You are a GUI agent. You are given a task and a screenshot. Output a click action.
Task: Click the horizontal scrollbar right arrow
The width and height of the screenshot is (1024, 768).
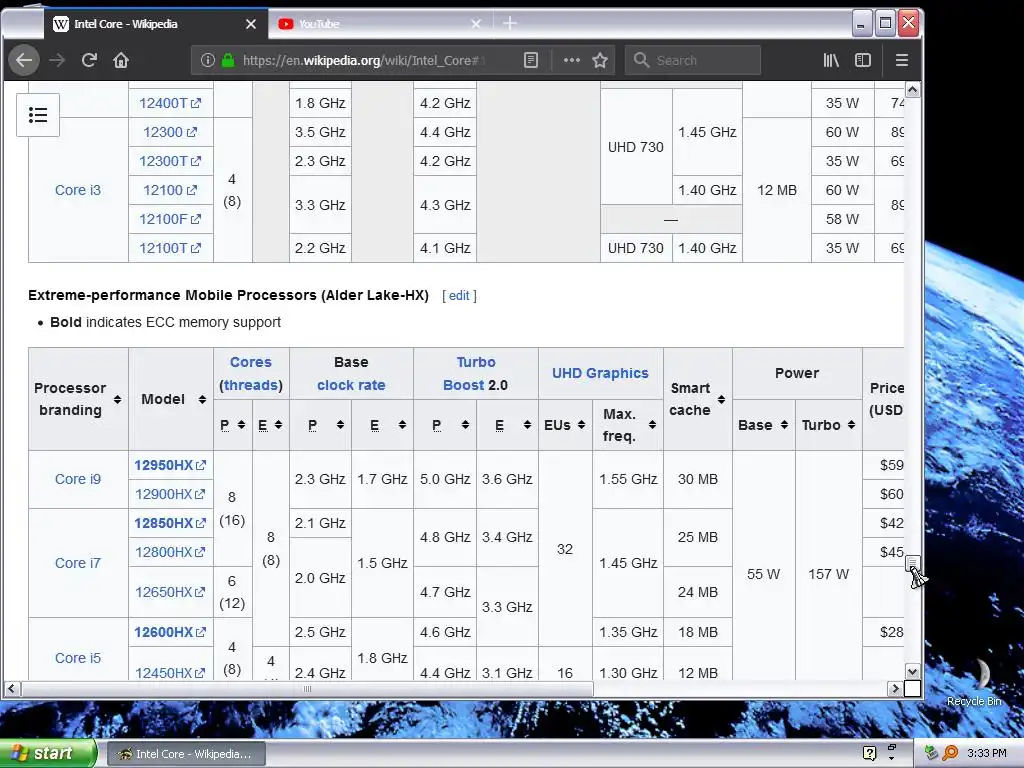coord(895,688)
